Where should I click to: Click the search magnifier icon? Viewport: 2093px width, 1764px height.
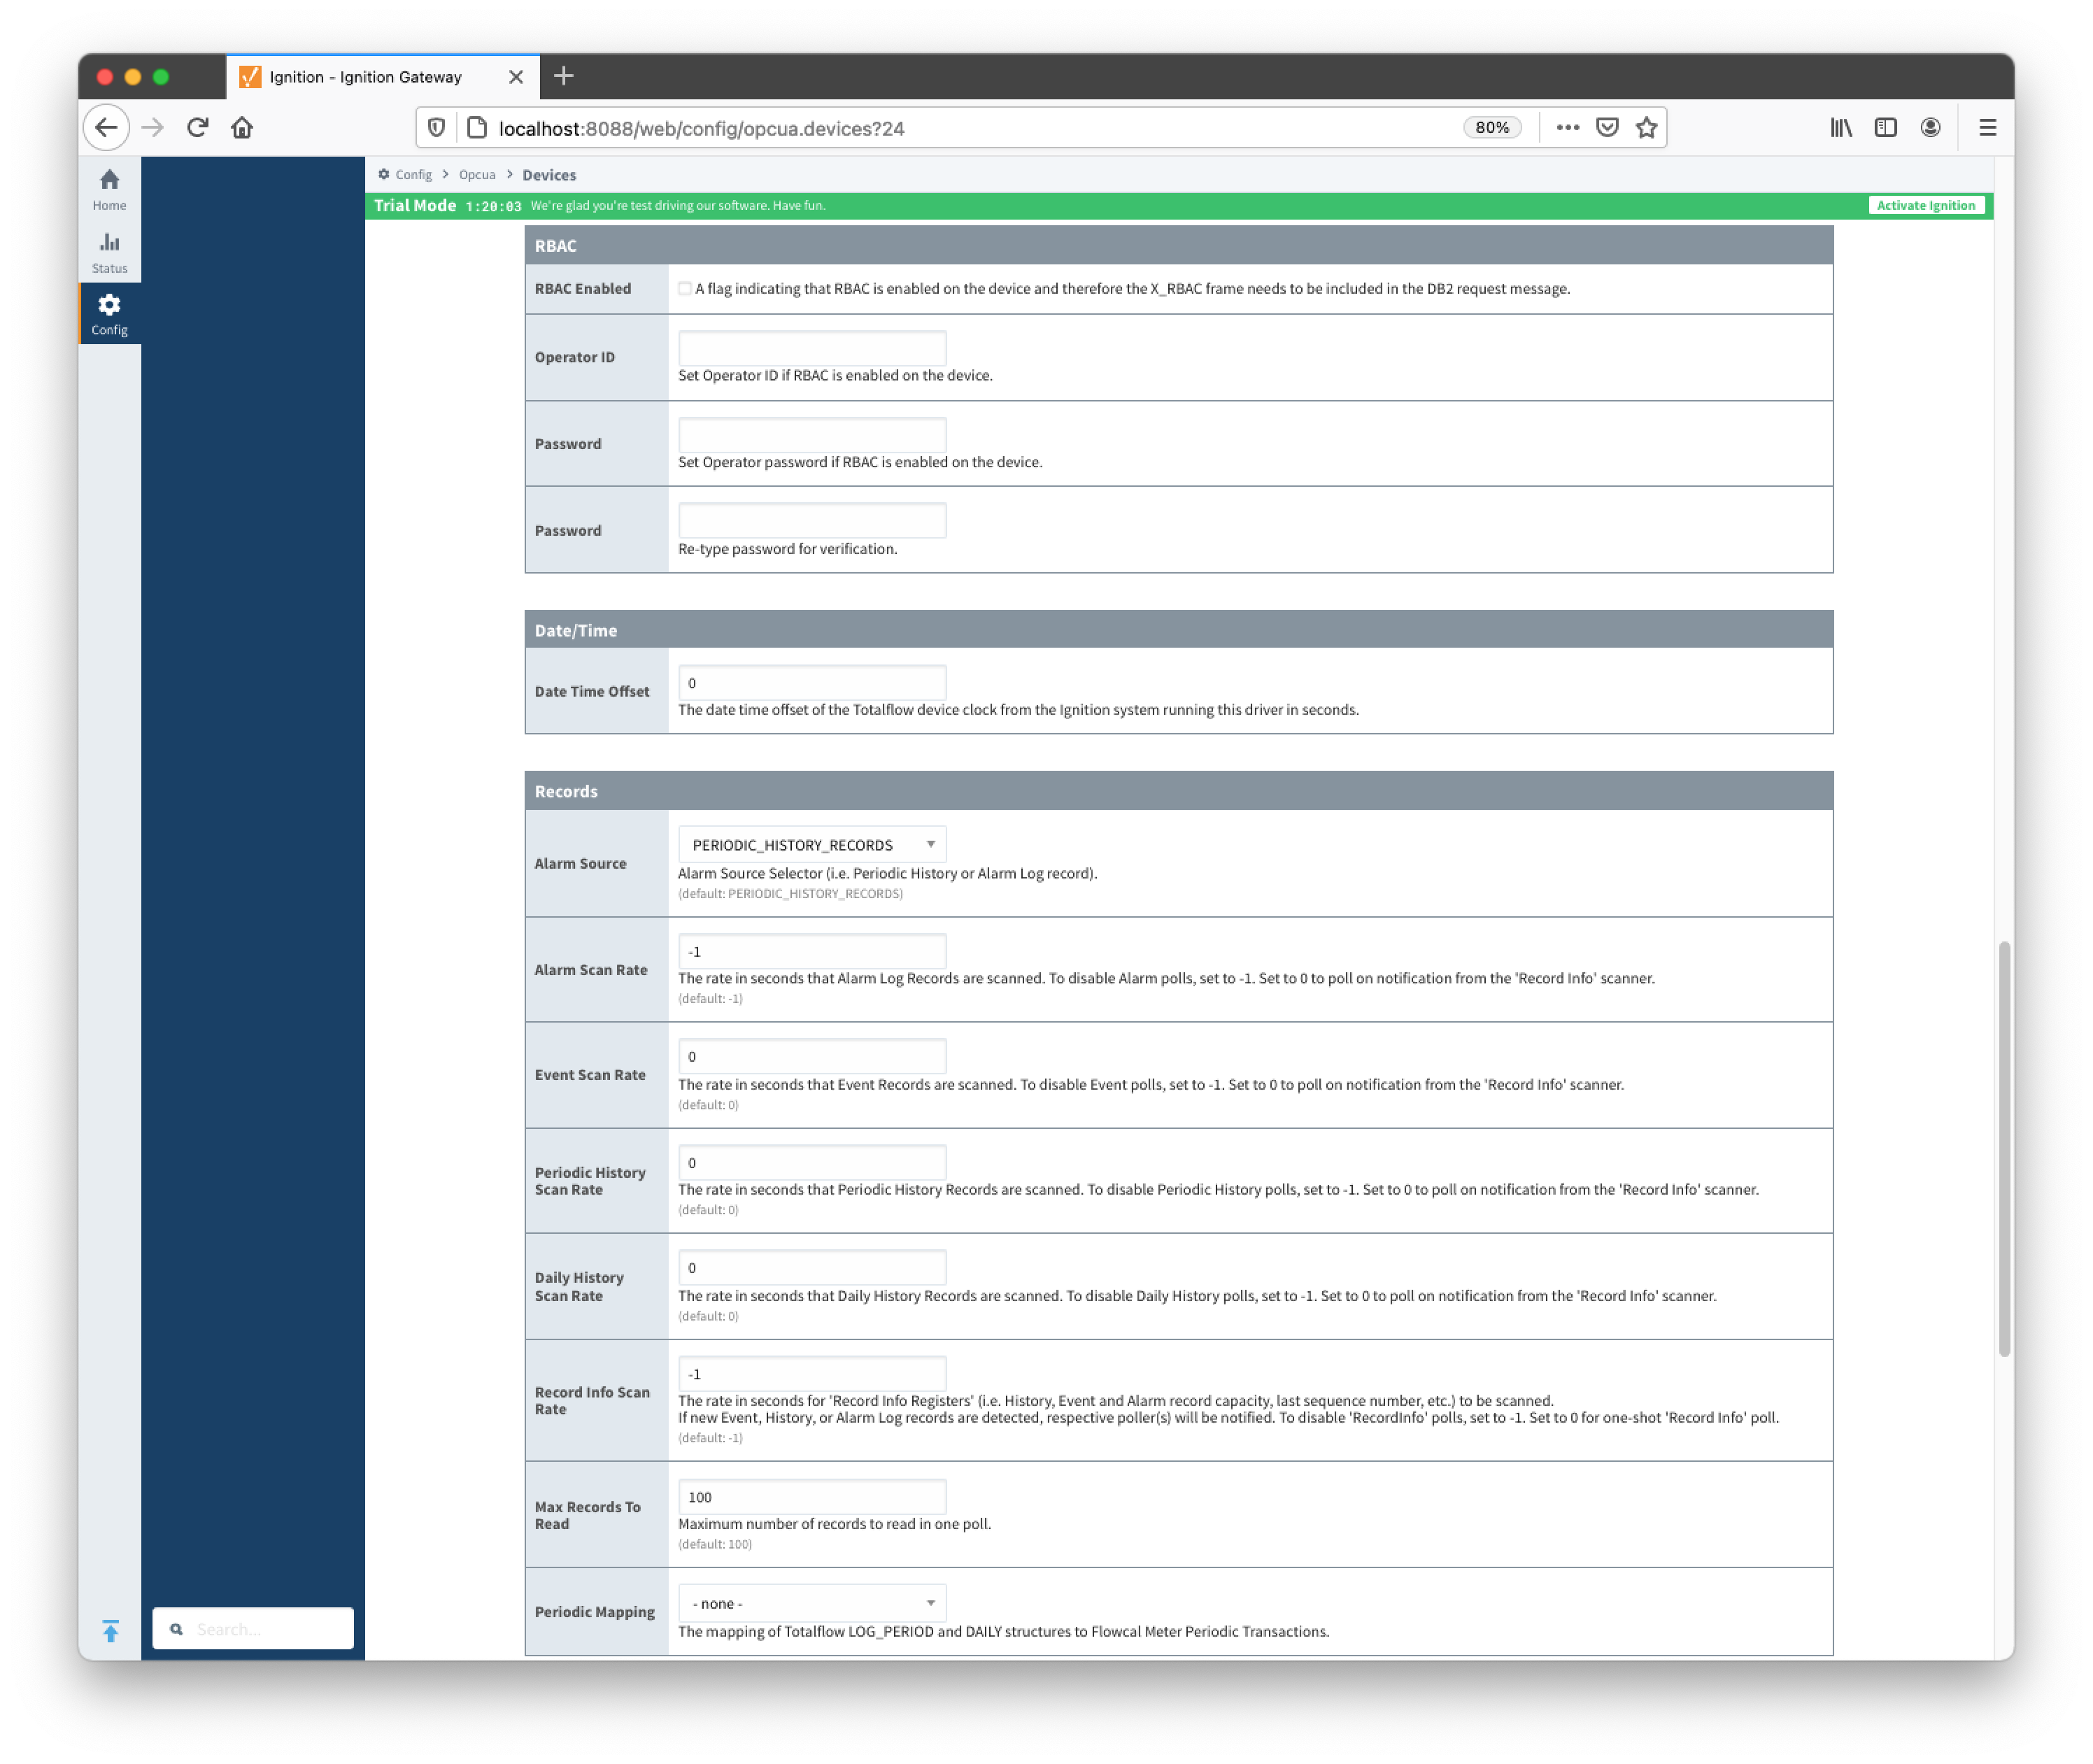(x=177, y=1629)
